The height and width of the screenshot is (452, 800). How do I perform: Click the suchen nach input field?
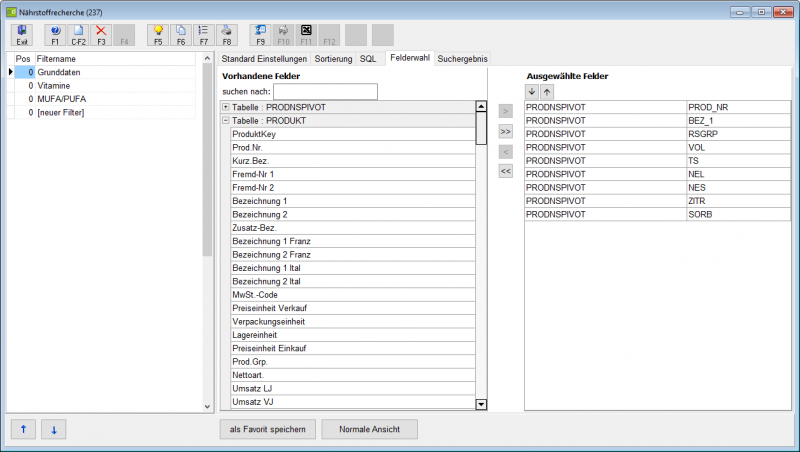point(326,92)
